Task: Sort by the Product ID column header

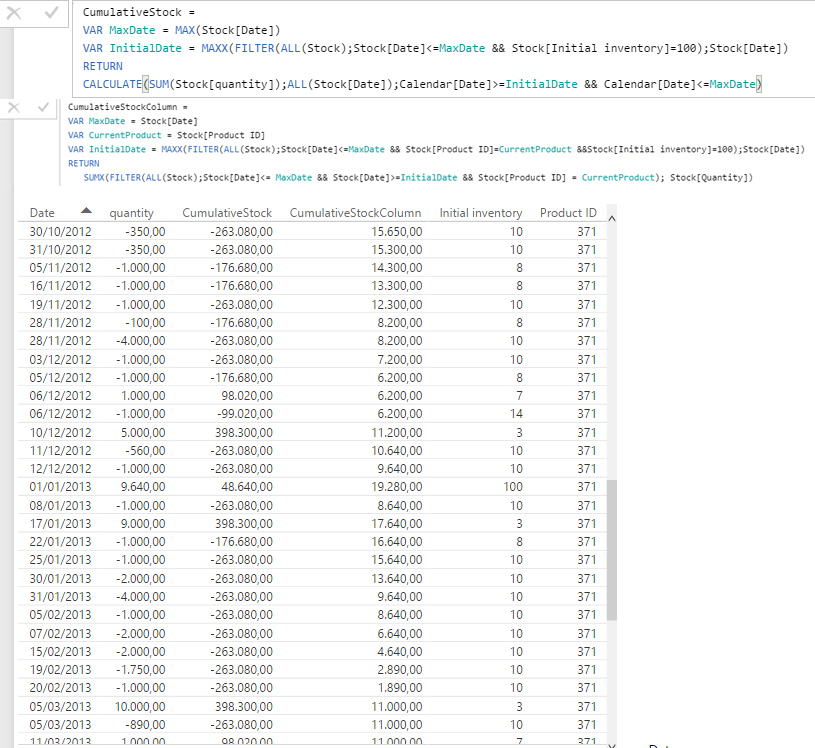Action: 568,213
